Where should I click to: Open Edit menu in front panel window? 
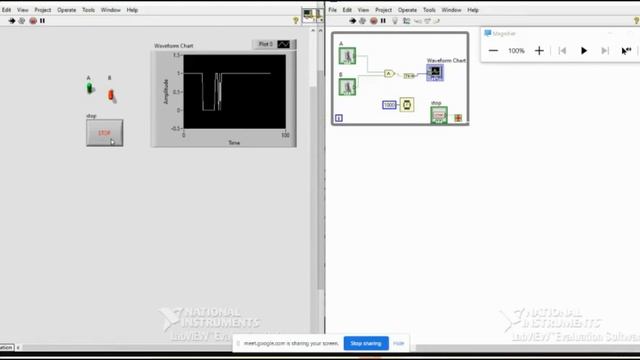tap(7, 10)
